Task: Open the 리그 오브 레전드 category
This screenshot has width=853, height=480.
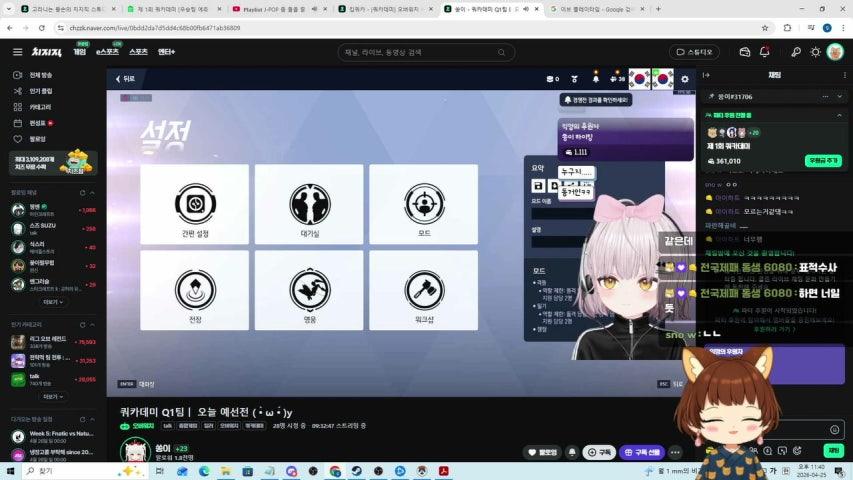Action: [53, 342]
